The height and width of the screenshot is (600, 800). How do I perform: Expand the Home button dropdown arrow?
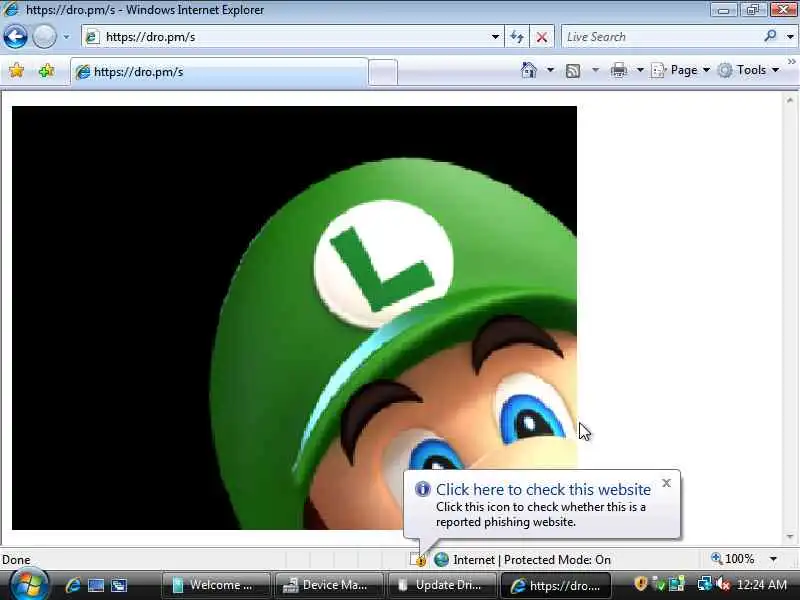(550, 70)
